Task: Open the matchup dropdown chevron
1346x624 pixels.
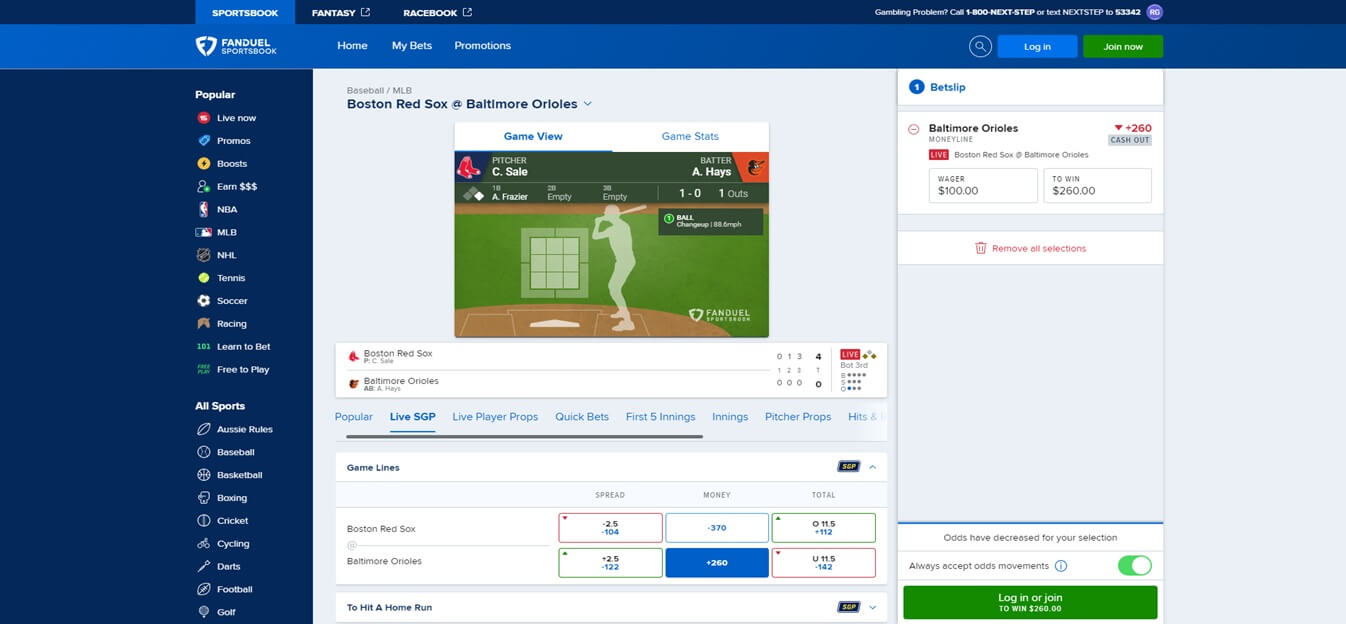Action: point(588,104)
